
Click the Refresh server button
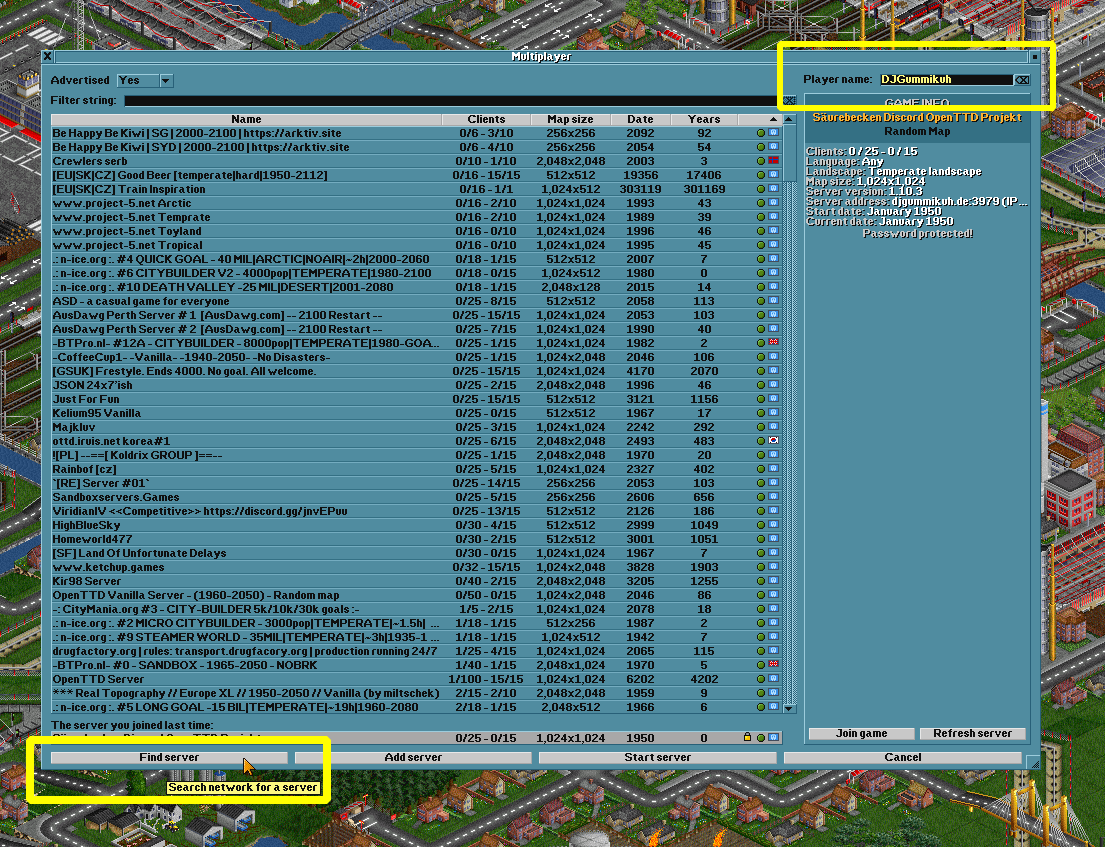coord(973,734)
